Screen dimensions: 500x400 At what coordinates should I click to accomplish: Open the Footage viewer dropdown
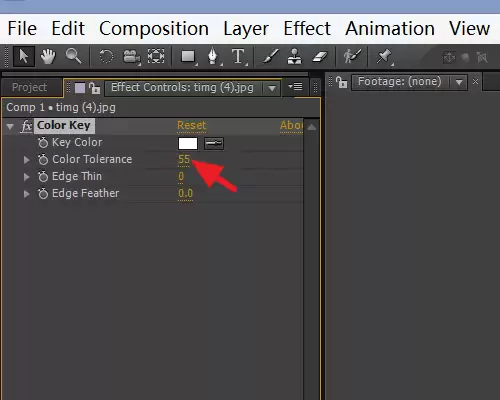(x=459, y=82)
